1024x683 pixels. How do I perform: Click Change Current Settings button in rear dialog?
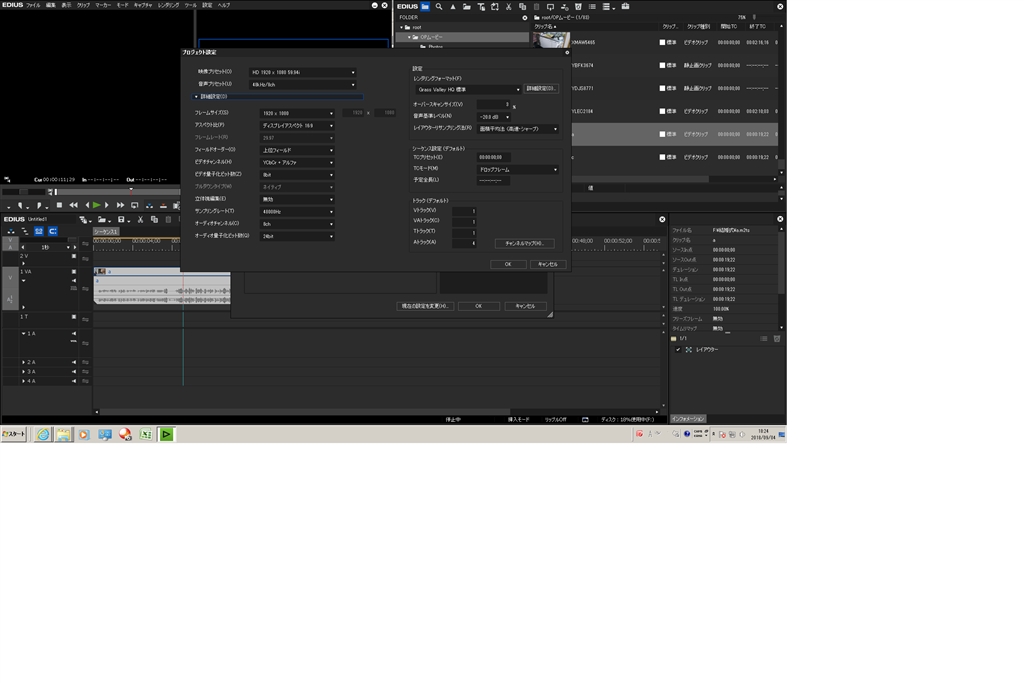coord(424,306)
